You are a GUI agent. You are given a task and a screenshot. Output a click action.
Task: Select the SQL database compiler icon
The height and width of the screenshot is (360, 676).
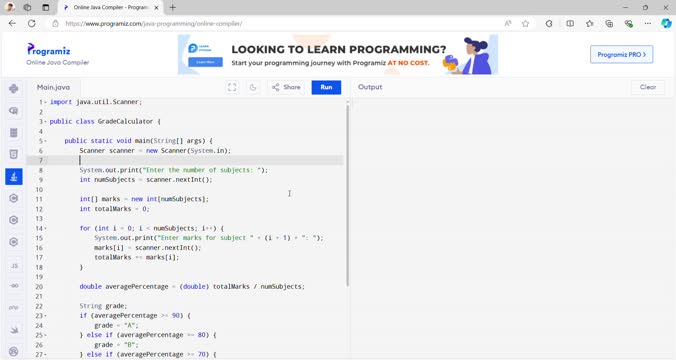pyautogui.click(x=14, y=133)
